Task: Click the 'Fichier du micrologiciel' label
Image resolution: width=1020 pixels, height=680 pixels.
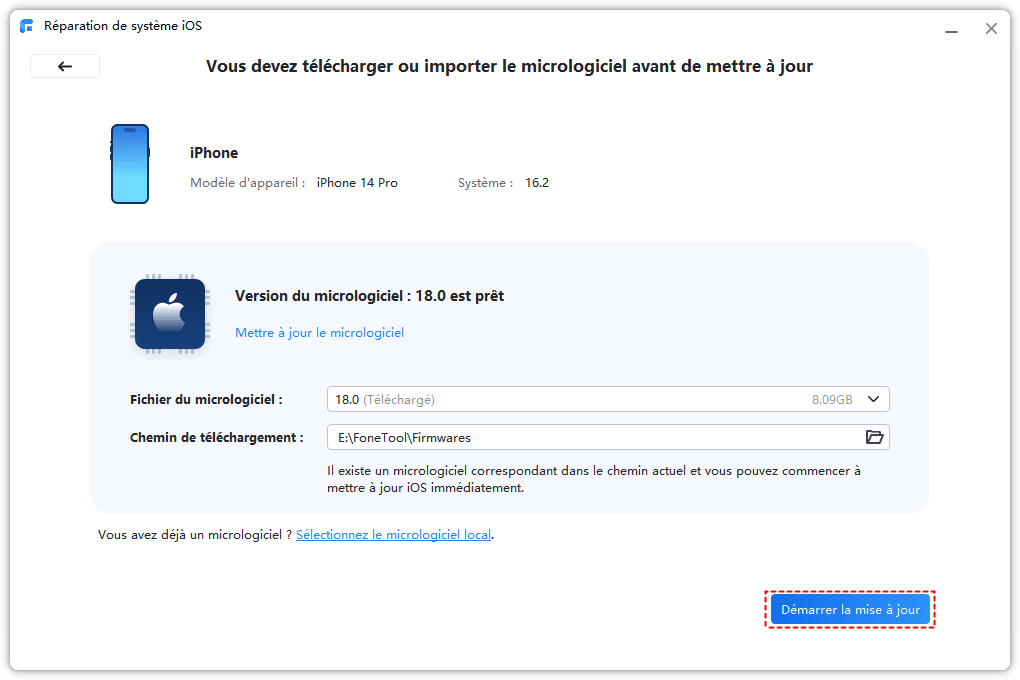Action: 206,399
